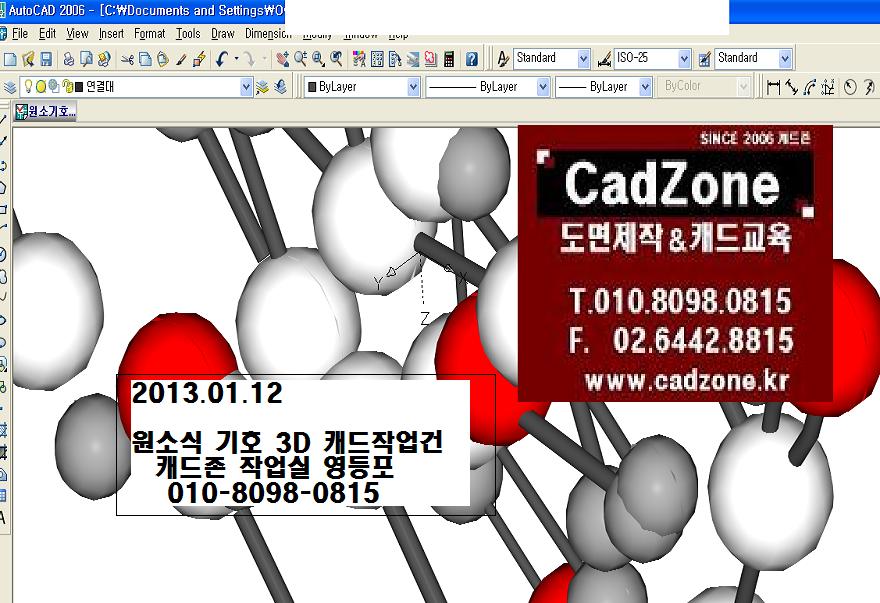Select the Zoom Window tool

tap(318, 59)
